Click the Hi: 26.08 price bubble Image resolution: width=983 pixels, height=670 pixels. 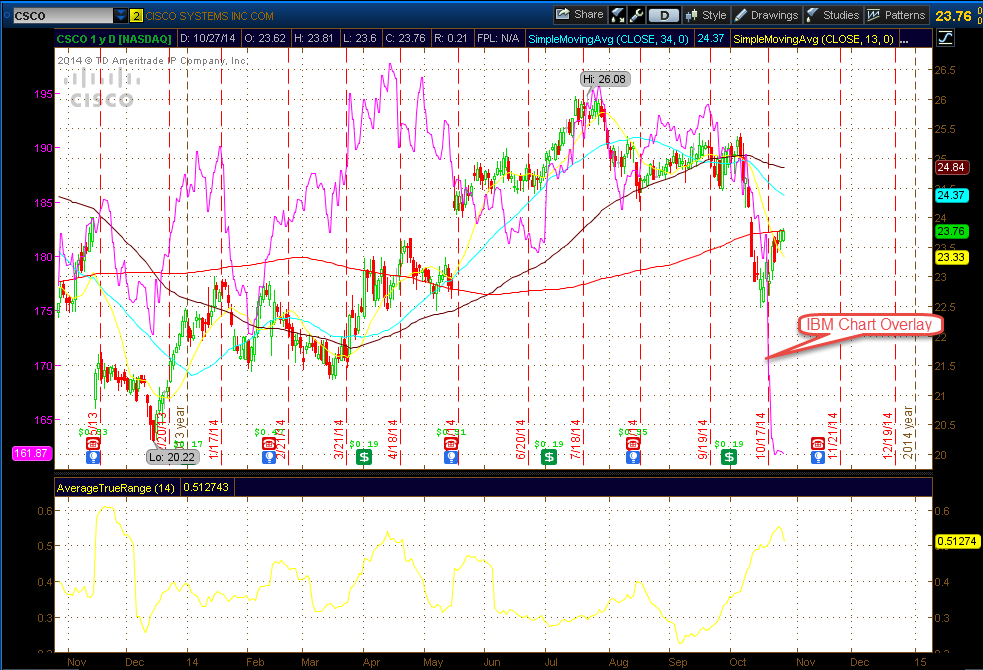click(x=604, y=79)
